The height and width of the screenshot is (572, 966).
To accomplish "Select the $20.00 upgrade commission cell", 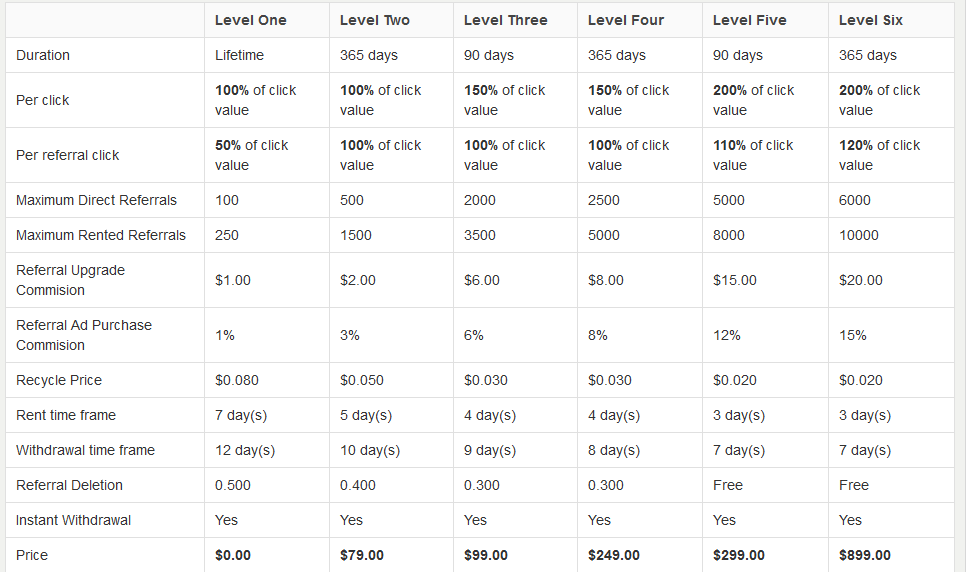I will click(860, 280).
